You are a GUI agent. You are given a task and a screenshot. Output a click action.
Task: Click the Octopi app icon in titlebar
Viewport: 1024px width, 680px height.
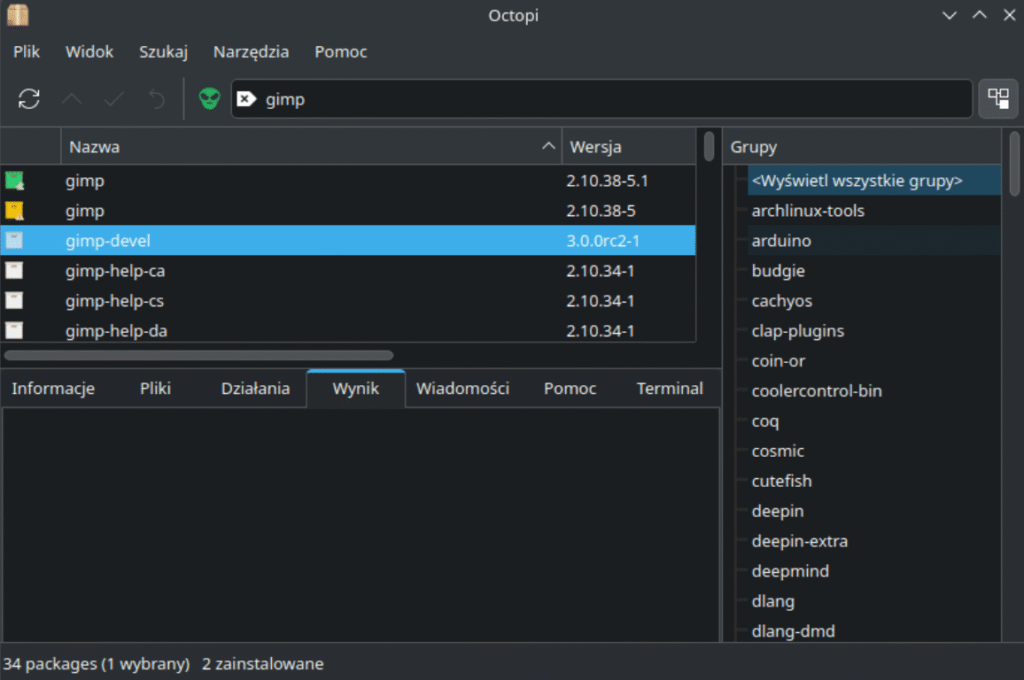pos(17,15)
